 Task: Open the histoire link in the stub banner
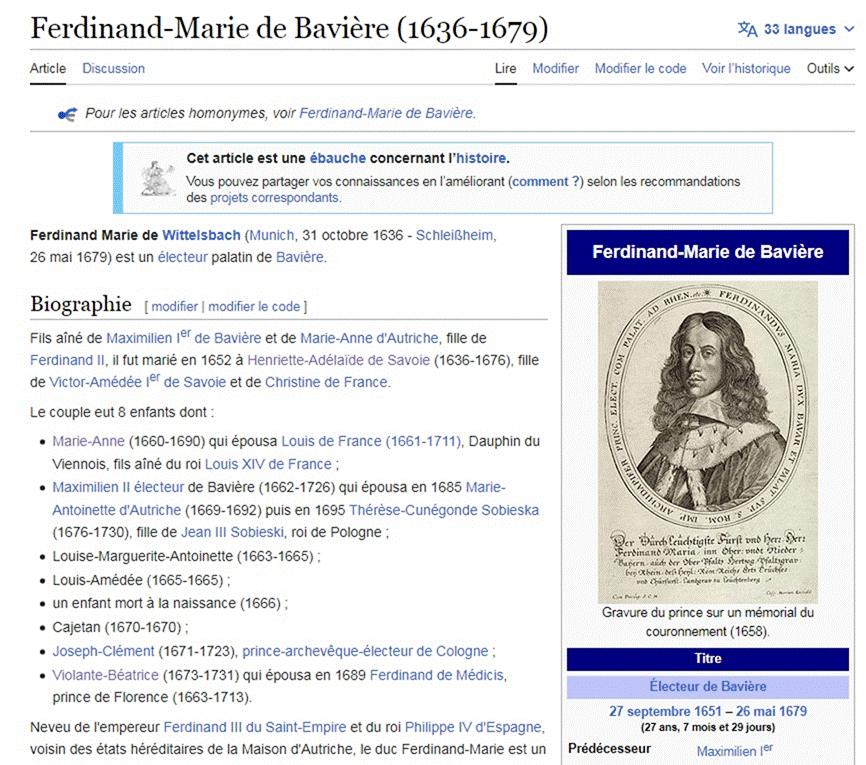click(x=480, y=158)
